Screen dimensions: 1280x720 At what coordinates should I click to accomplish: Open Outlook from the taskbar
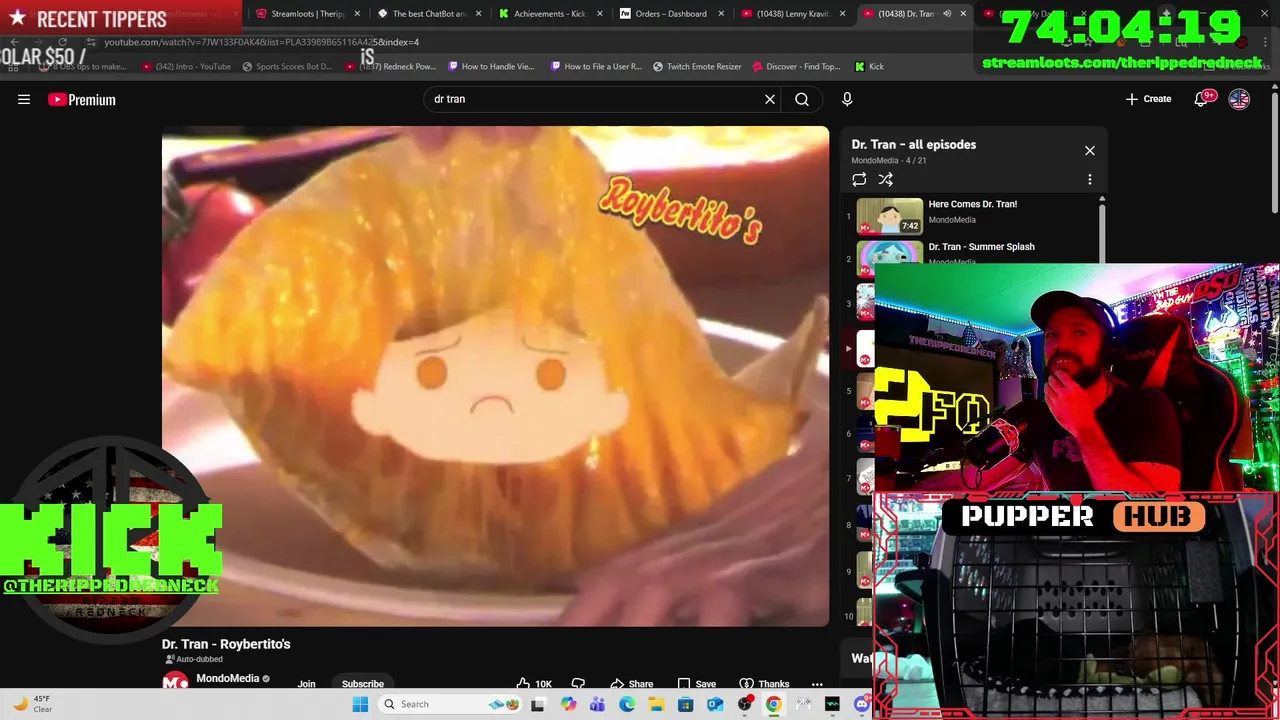pos(715,704)
